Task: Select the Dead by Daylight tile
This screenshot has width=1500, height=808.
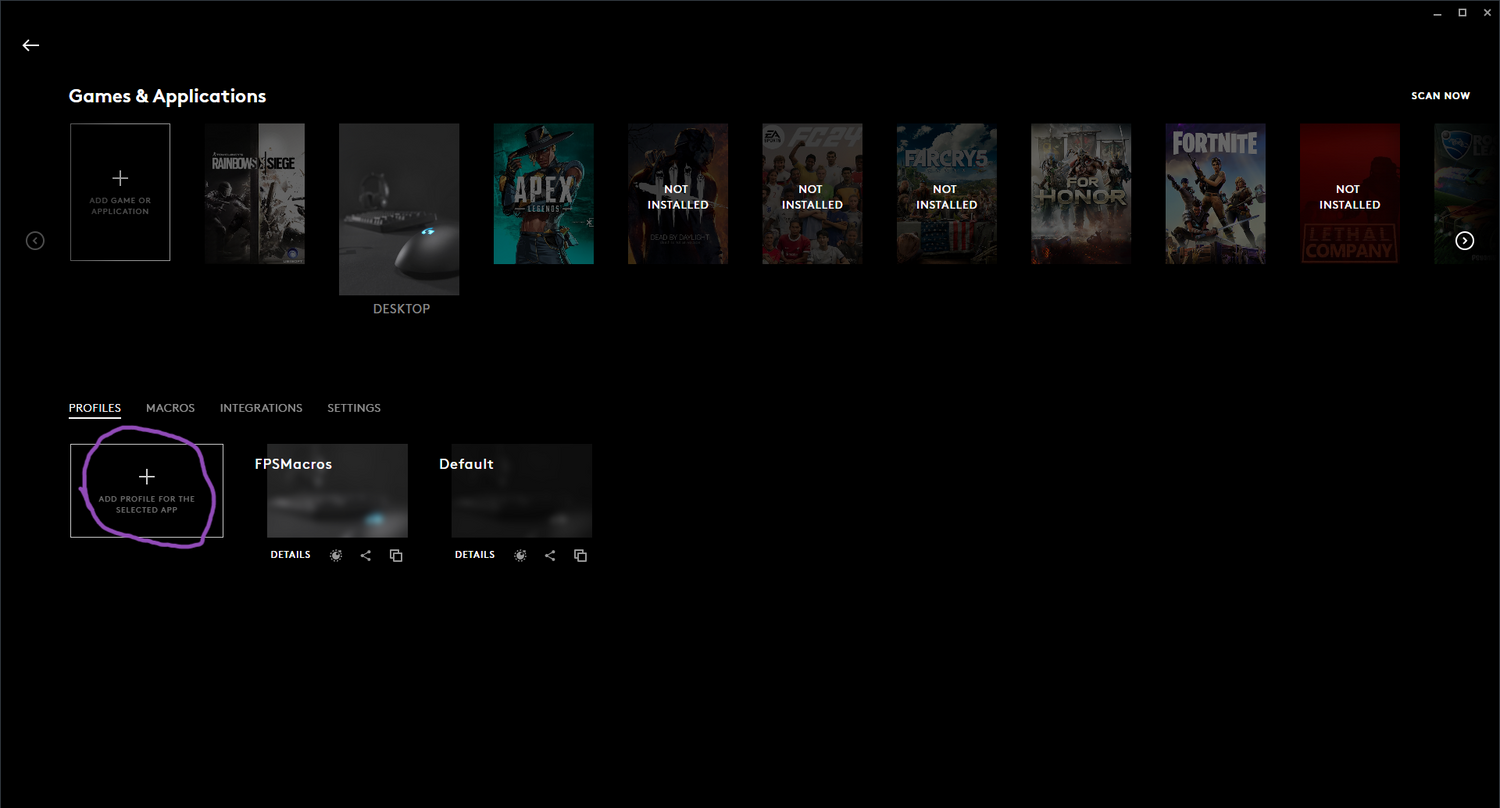Action: (678, 193)
